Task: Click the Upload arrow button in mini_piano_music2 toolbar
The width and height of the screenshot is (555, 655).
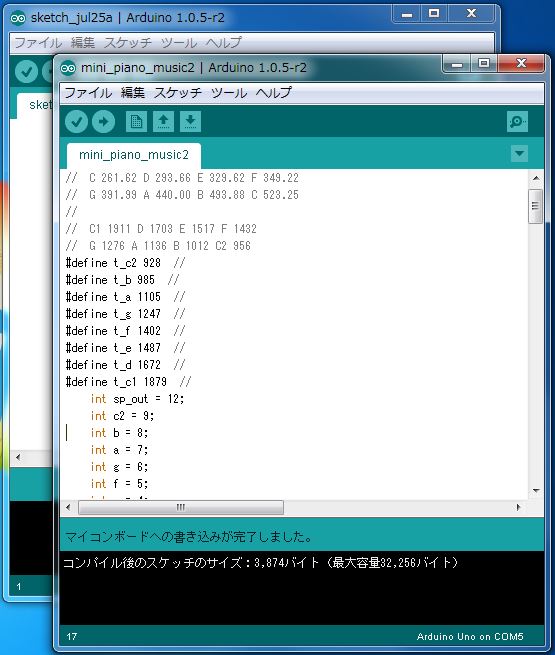Action: click(x=104, y=122)
